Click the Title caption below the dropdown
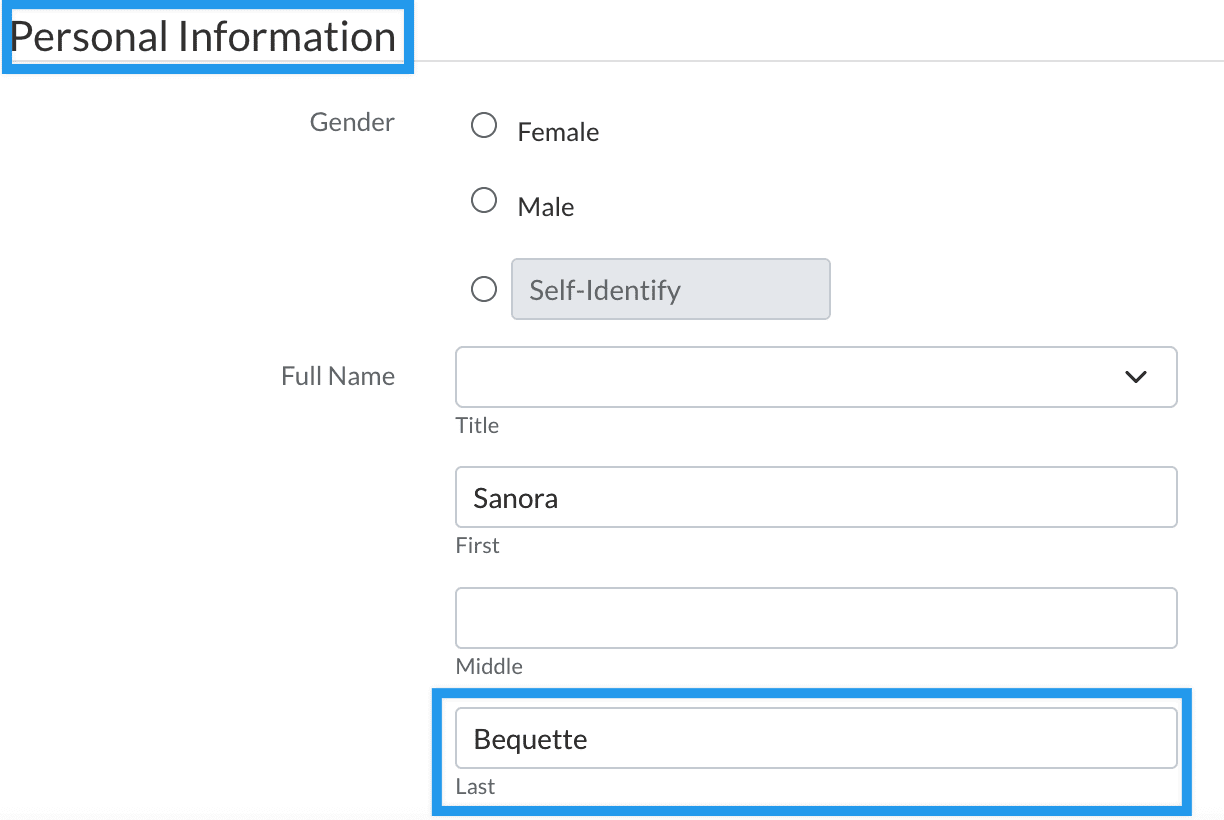 (477, 425)
